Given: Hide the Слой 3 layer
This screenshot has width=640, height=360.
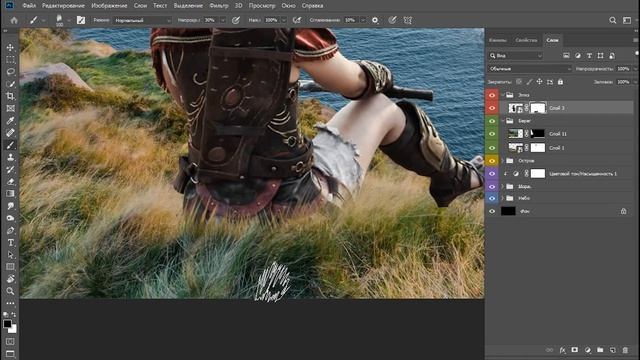Looking at the screenshot, I should coord(492,108).
